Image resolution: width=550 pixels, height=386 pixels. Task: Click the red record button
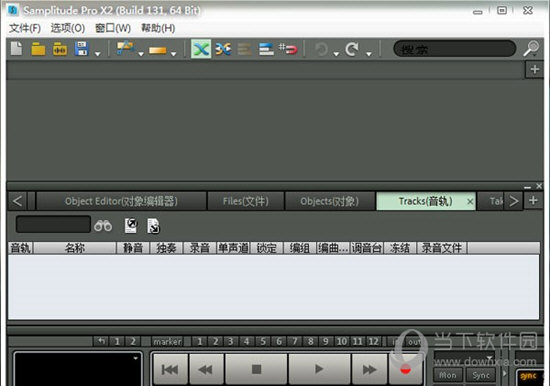(405, 369)
